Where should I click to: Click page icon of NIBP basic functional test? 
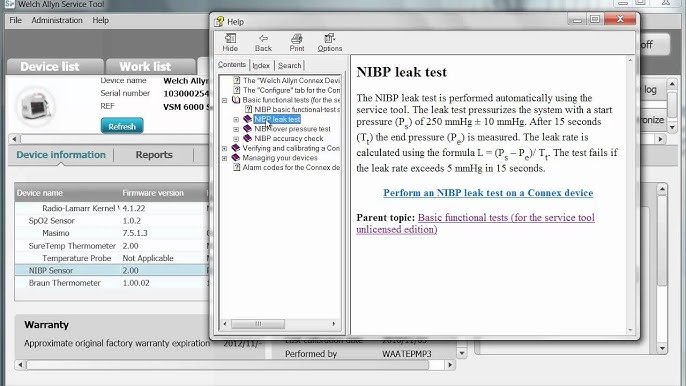tap(248, 109)
